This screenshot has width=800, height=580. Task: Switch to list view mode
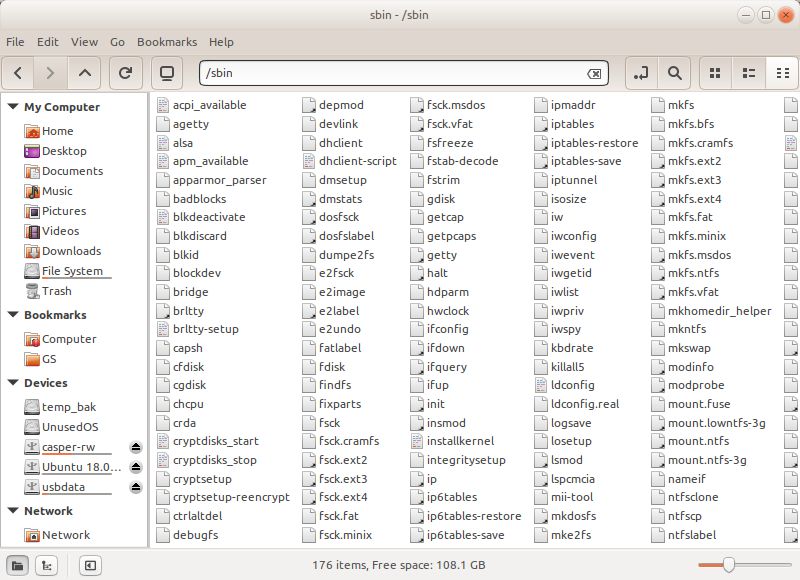[749, 73]
